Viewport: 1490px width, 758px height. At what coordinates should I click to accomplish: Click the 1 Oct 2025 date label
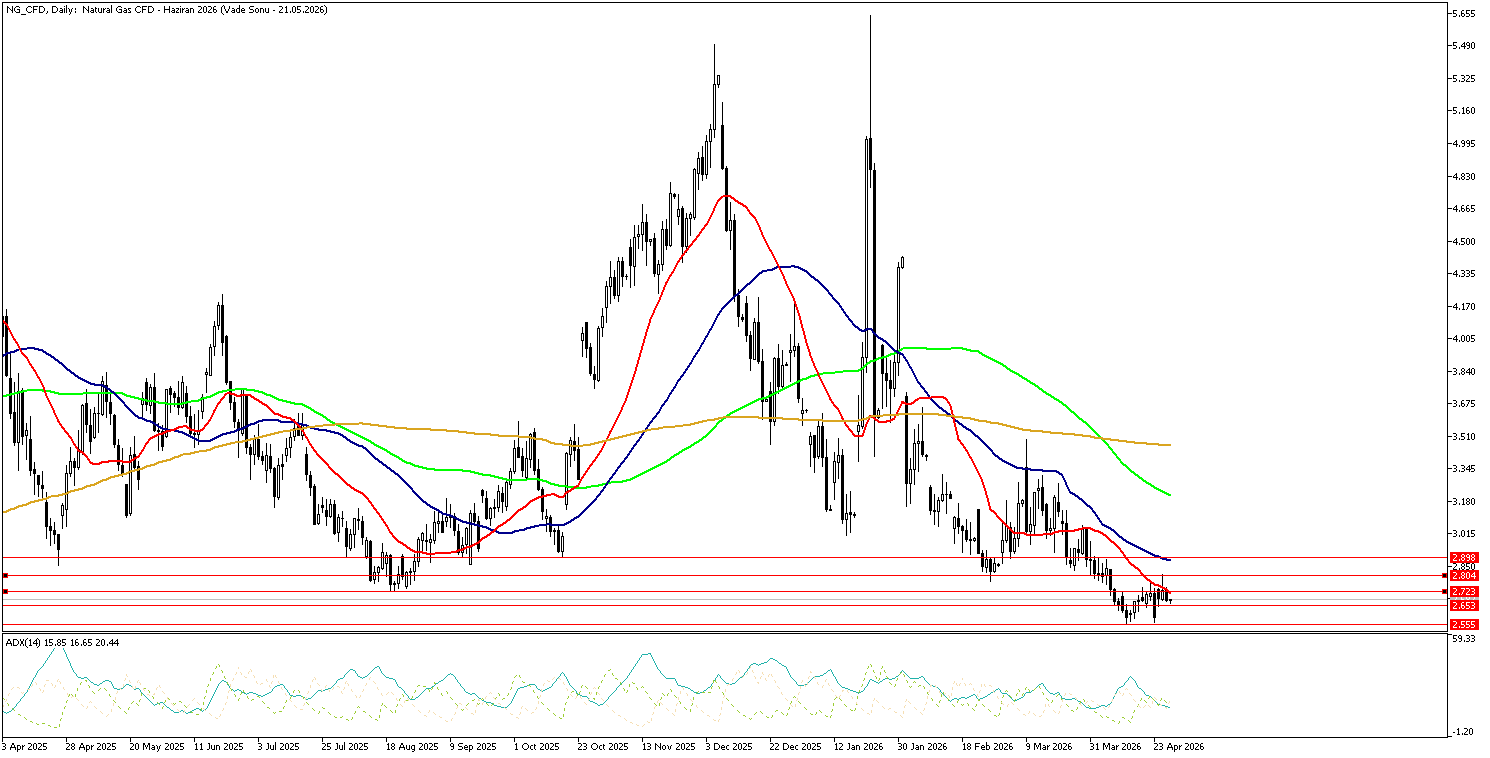(x=538, y=746)
